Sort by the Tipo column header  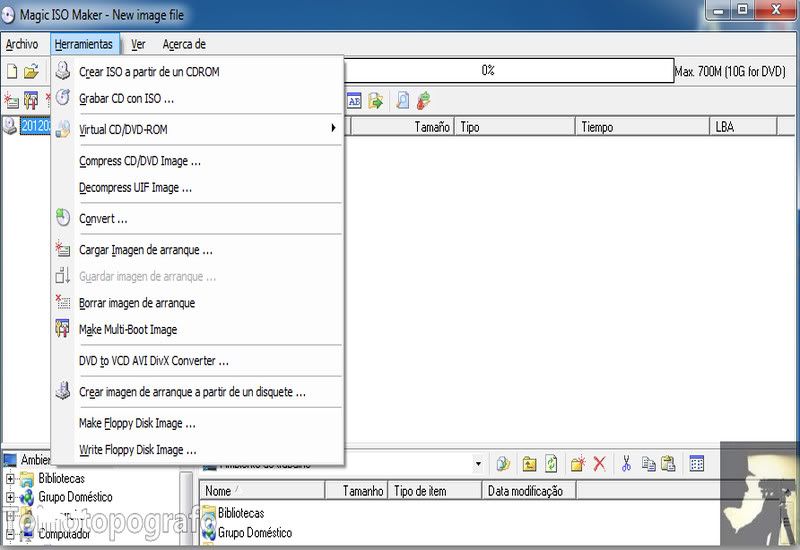point(515,127)
